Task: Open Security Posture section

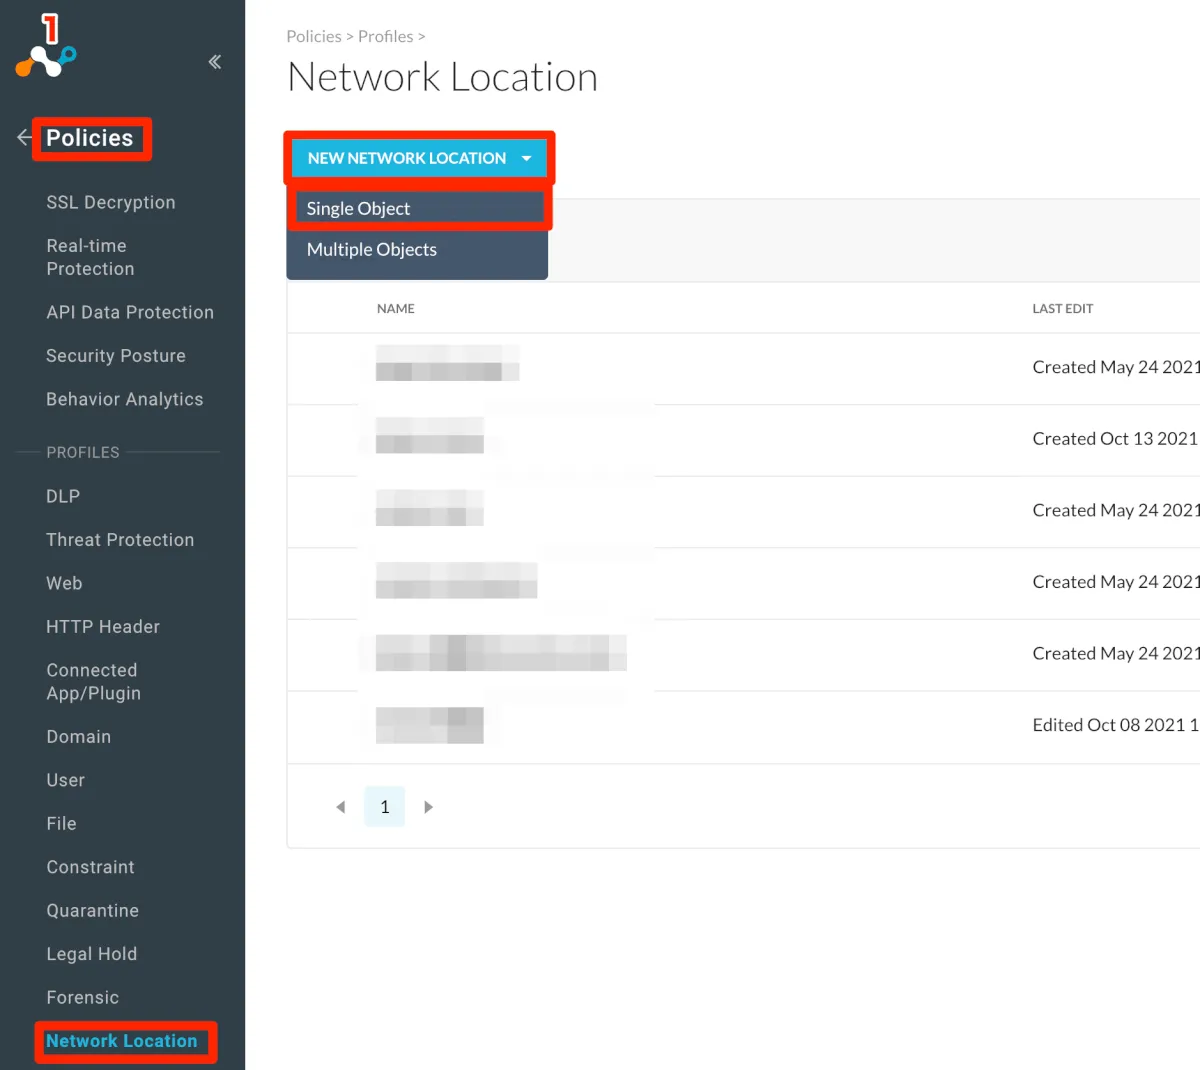Action: point(116,356)
